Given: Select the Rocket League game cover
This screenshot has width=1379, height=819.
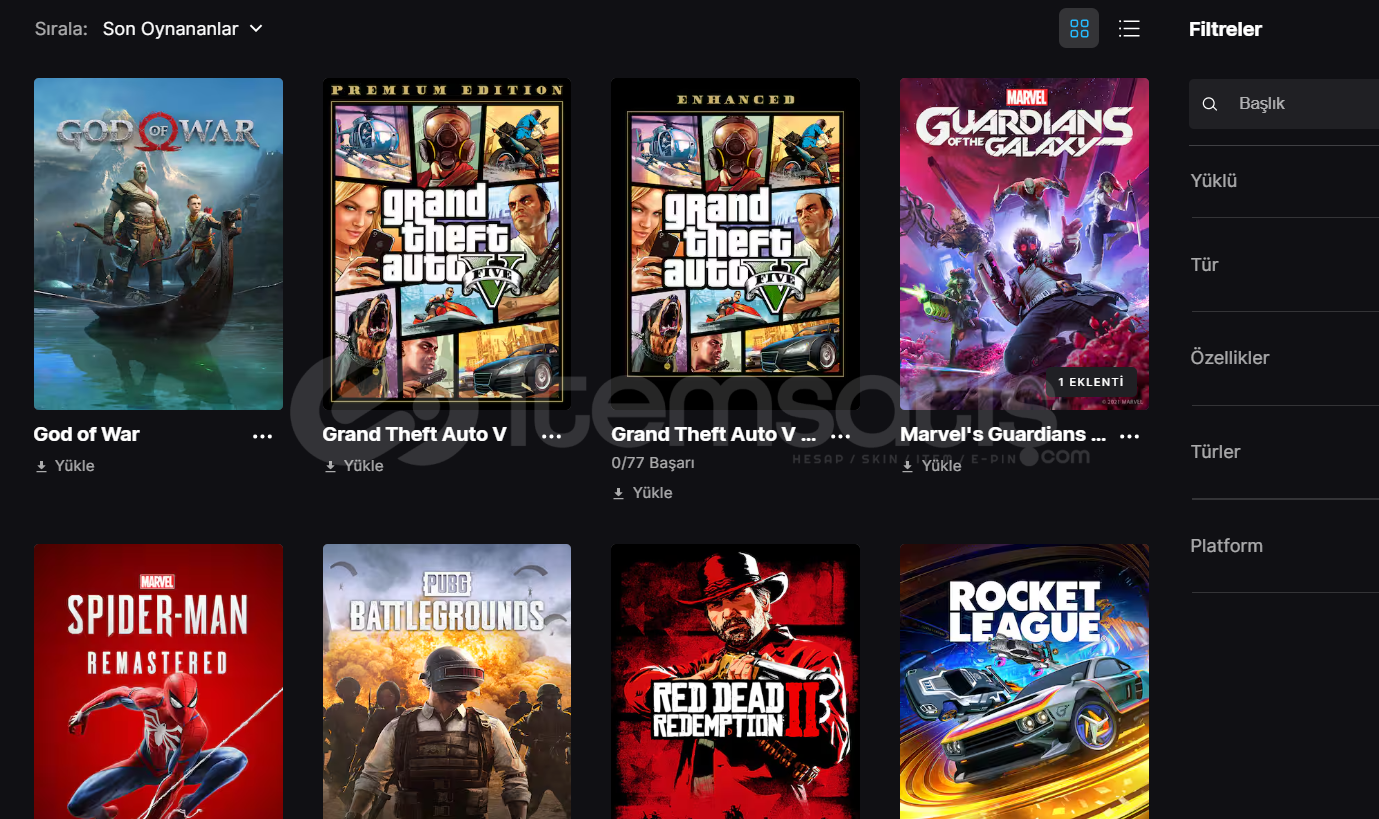Looking at the screenshot, I should [1024, 681].
